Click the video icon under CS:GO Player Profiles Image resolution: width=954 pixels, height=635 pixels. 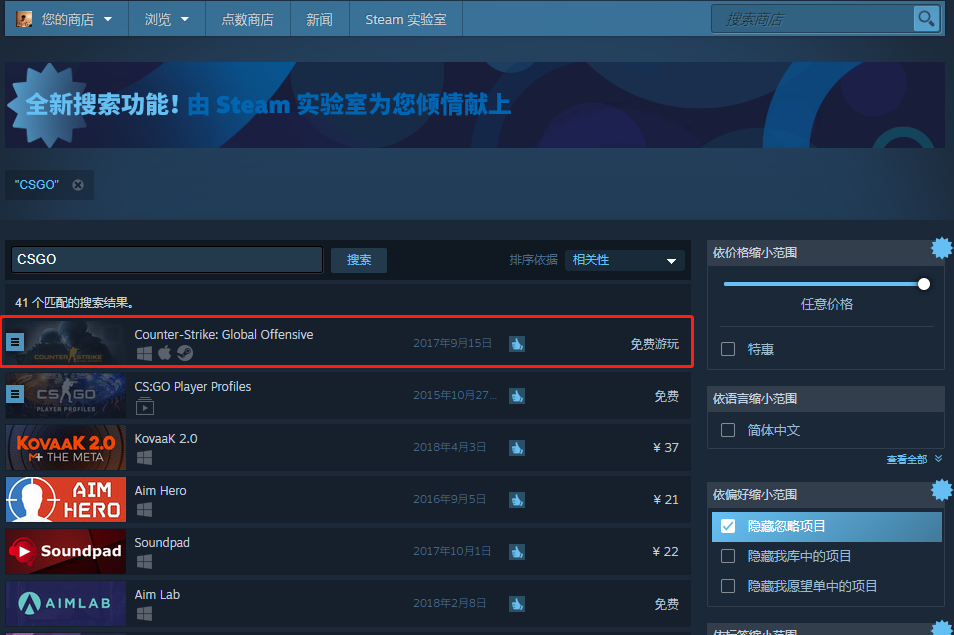pos(145,405)
